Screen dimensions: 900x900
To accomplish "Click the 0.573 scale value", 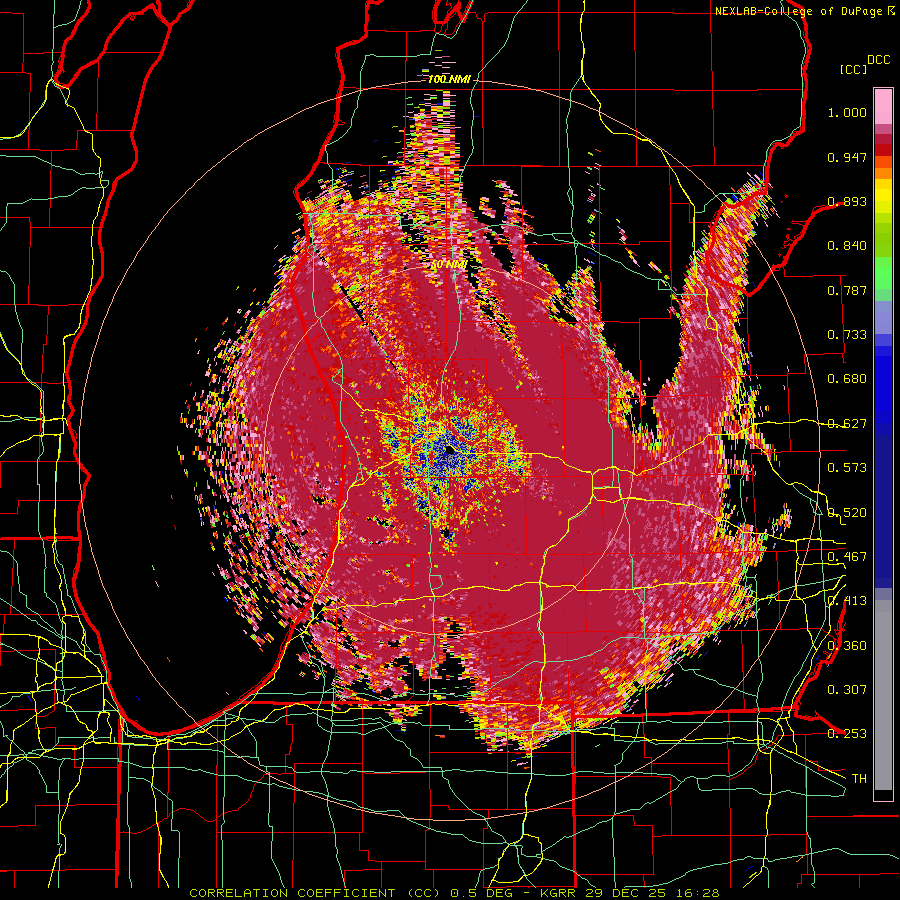I will pyautogui.click(x=847, y=468).
